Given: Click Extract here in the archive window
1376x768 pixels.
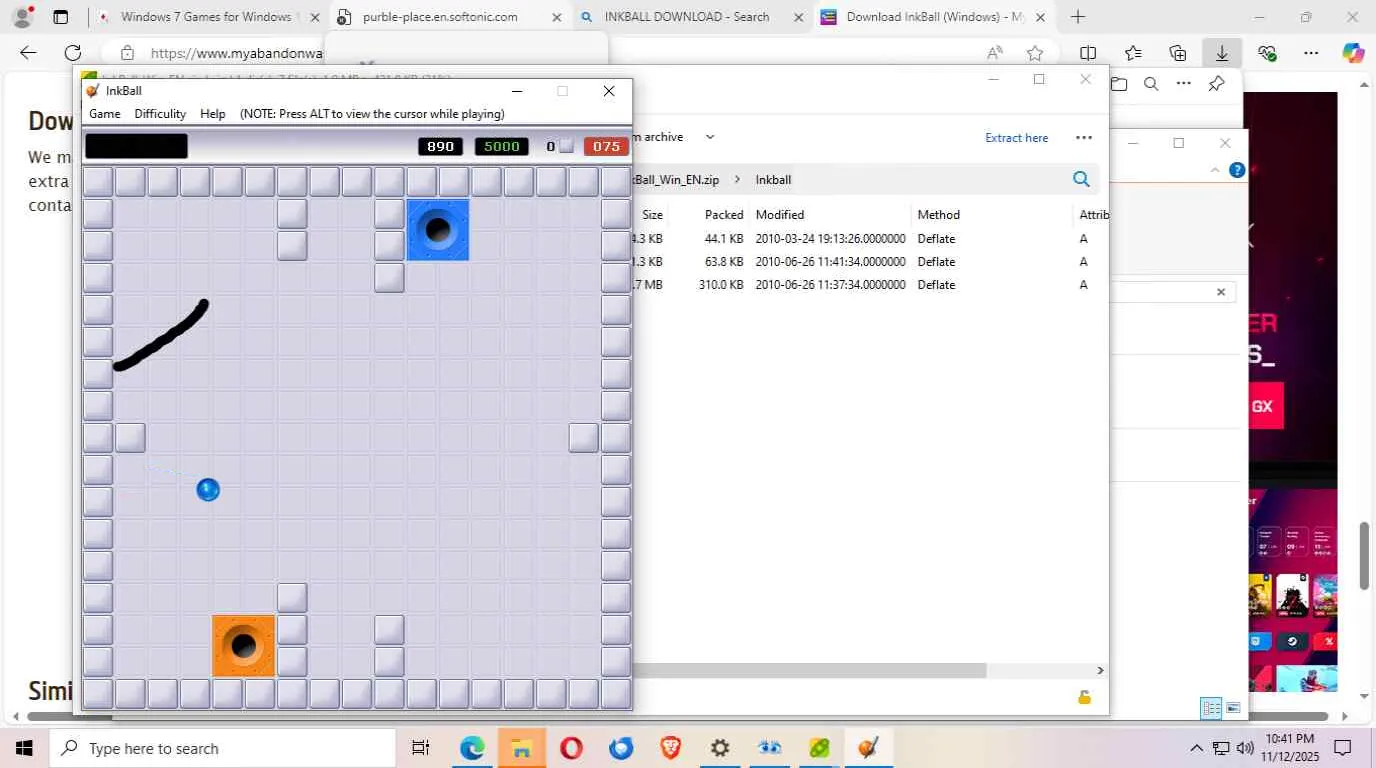Looking at the screenshot, I should [1017, 138].
